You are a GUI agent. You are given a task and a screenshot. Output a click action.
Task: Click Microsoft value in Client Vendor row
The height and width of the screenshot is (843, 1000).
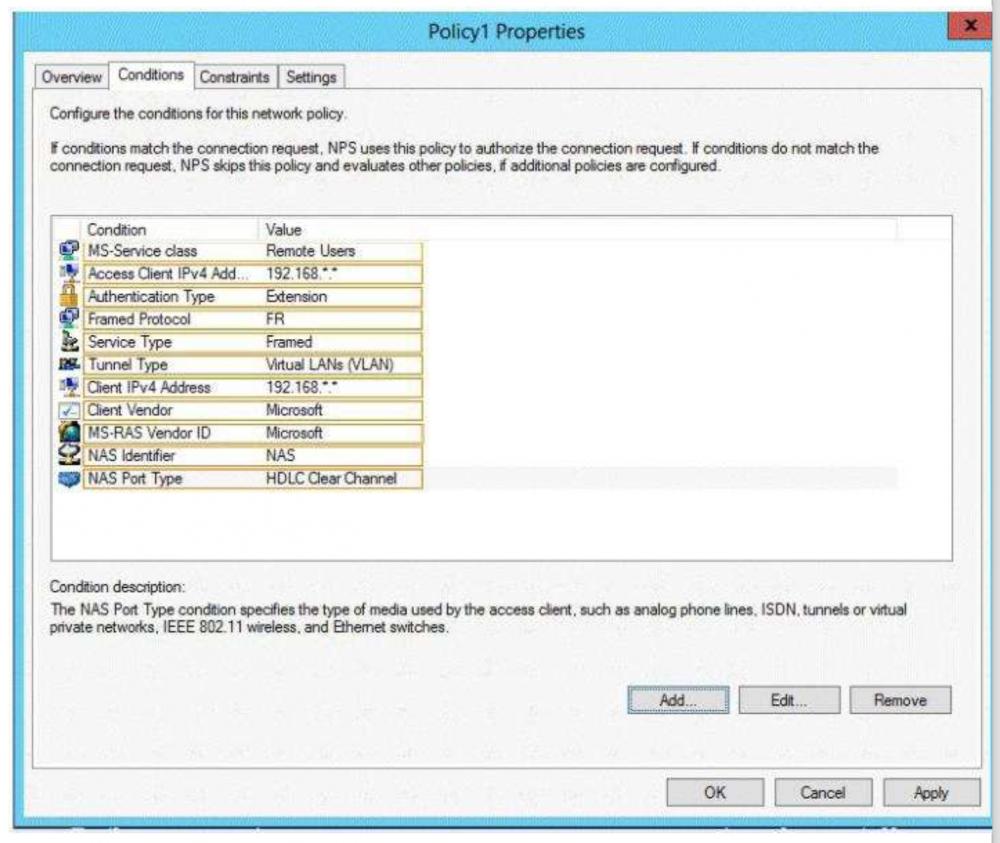click(x=294, y=410)
